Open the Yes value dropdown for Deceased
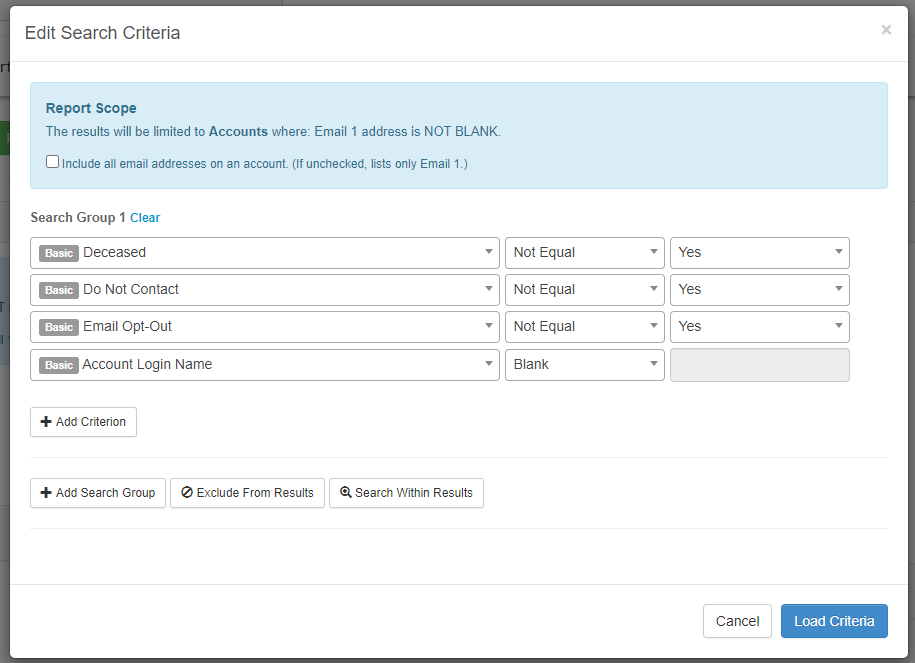Viewport: 915px width, 663px height. tap(760, 253)
